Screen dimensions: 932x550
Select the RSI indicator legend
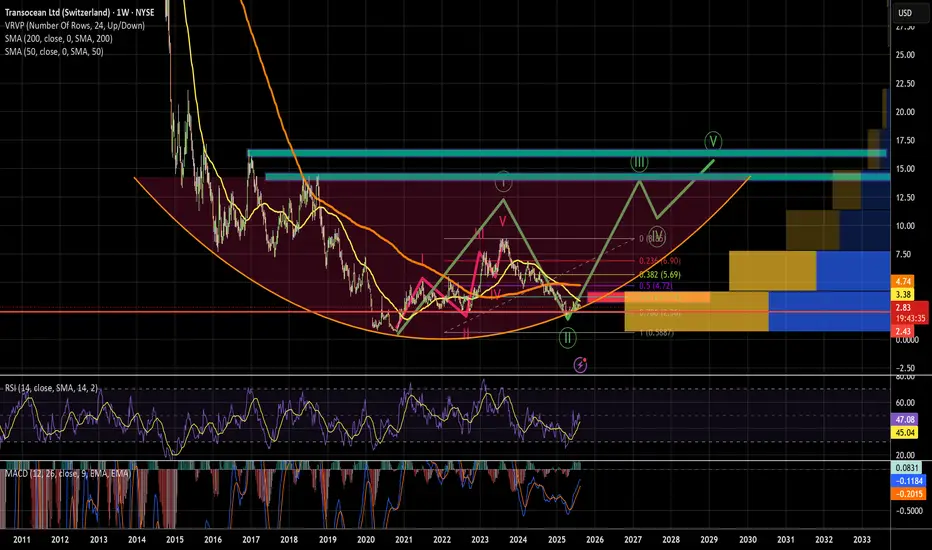pyautogui.click(x=51, y=388)
